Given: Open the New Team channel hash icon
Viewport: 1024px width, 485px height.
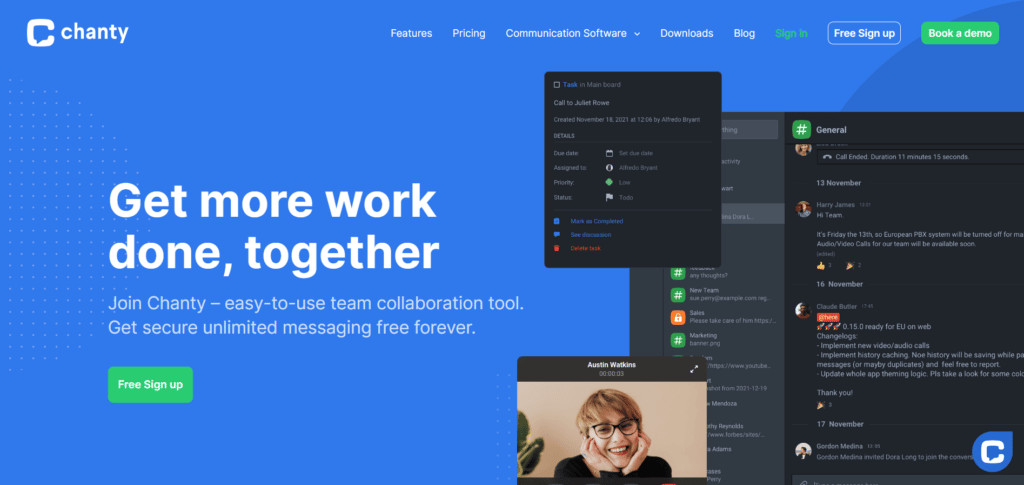Looking at the screenshot, I should 678,295.
